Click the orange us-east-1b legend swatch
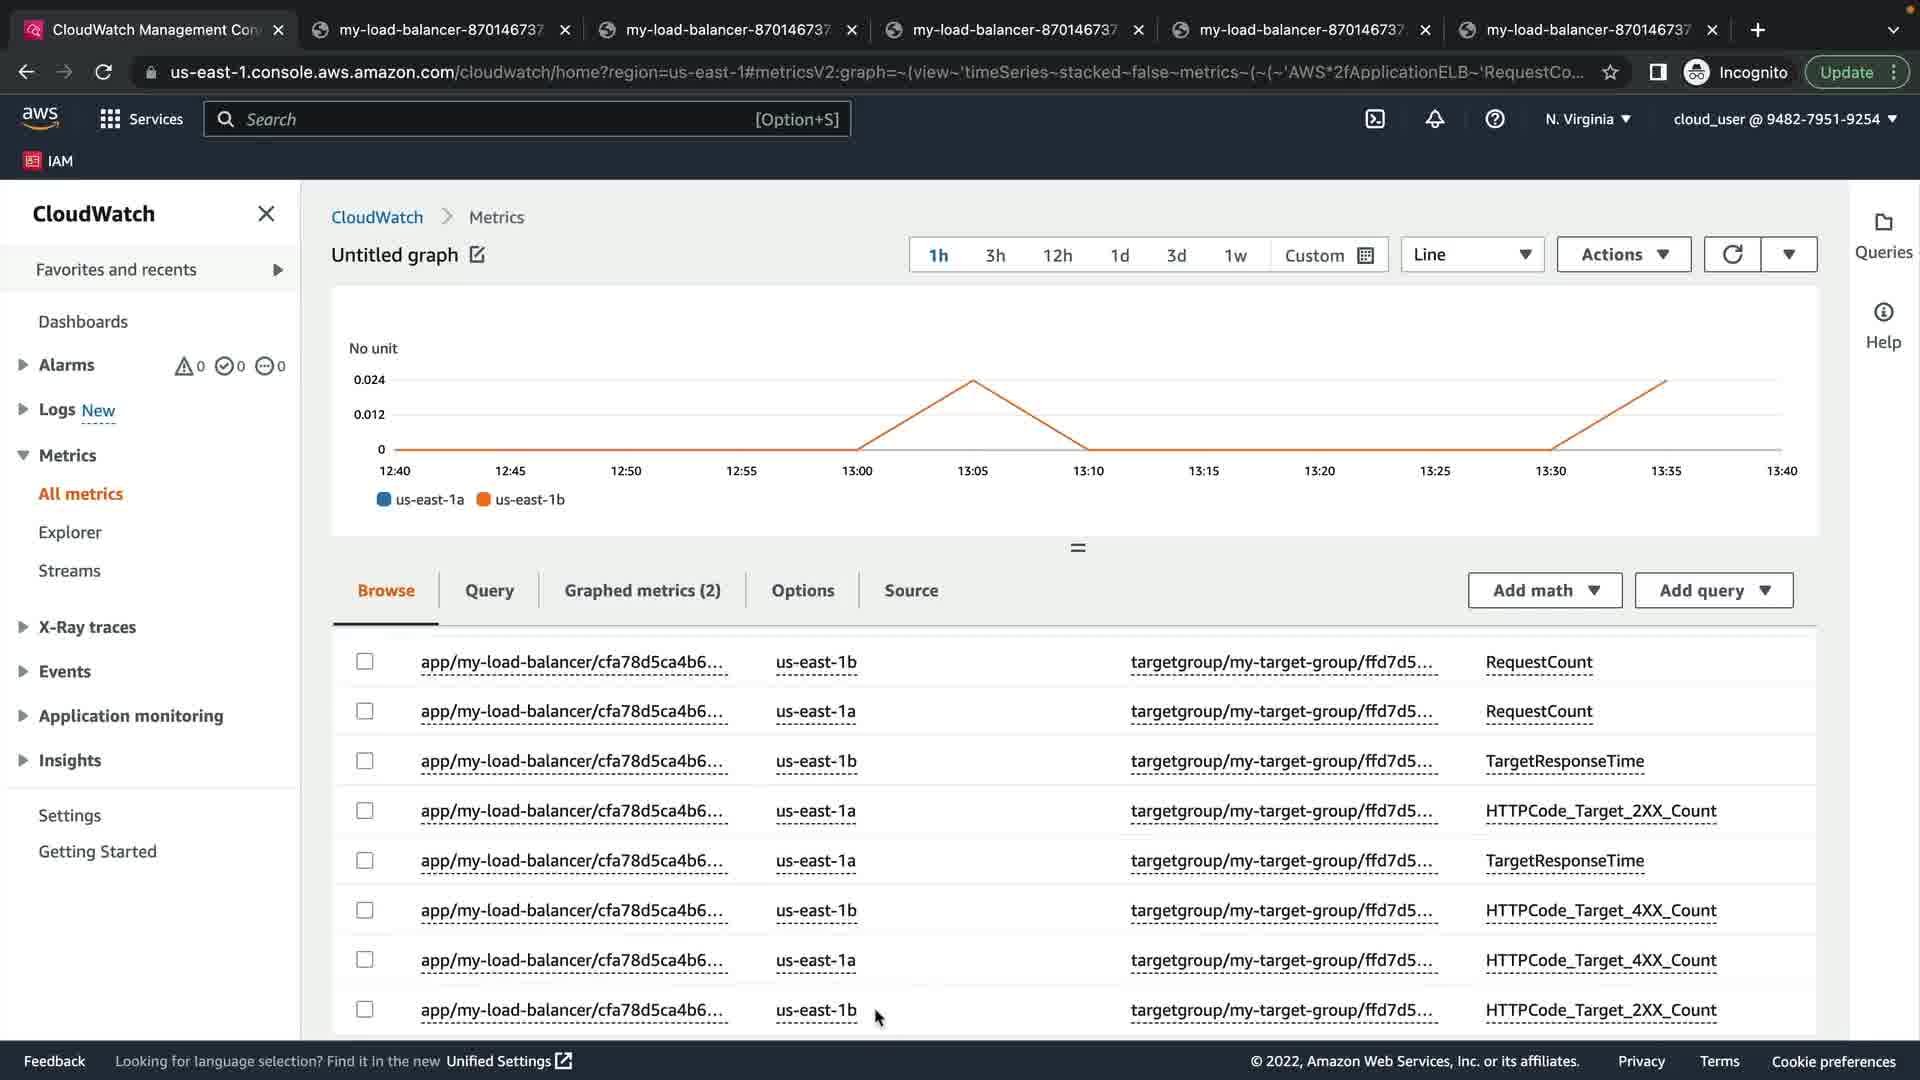Image resolution: width=1920 pixels, height=1080 pixels. (x=484, y=500)
